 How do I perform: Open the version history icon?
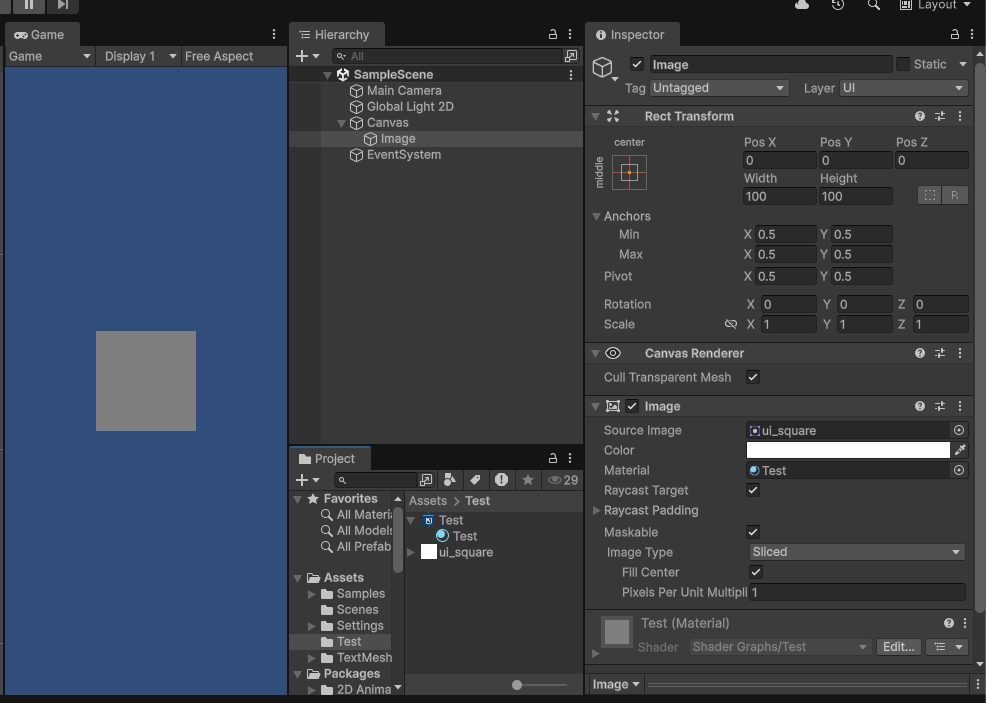point(838,4)
